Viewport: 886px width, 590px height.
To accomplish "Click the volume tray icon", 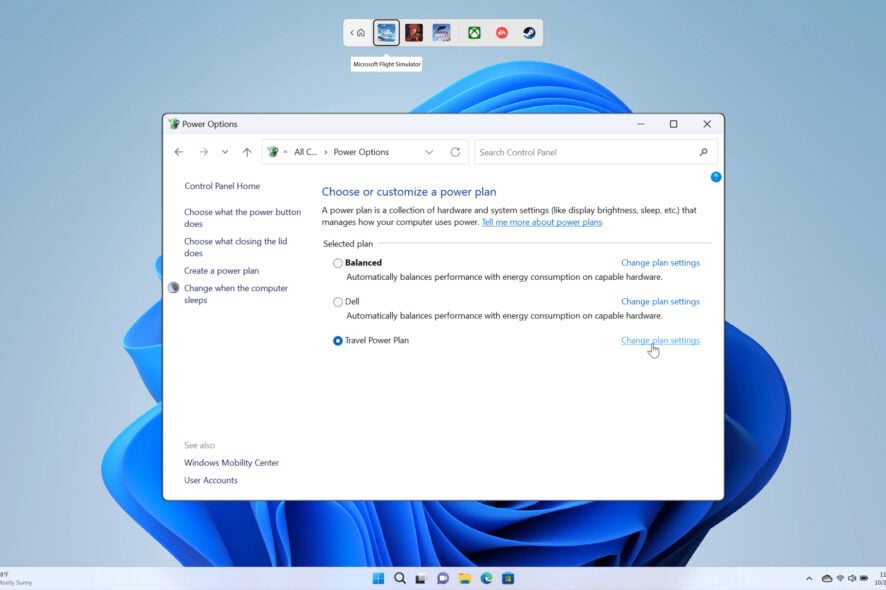I will point(852,579).
